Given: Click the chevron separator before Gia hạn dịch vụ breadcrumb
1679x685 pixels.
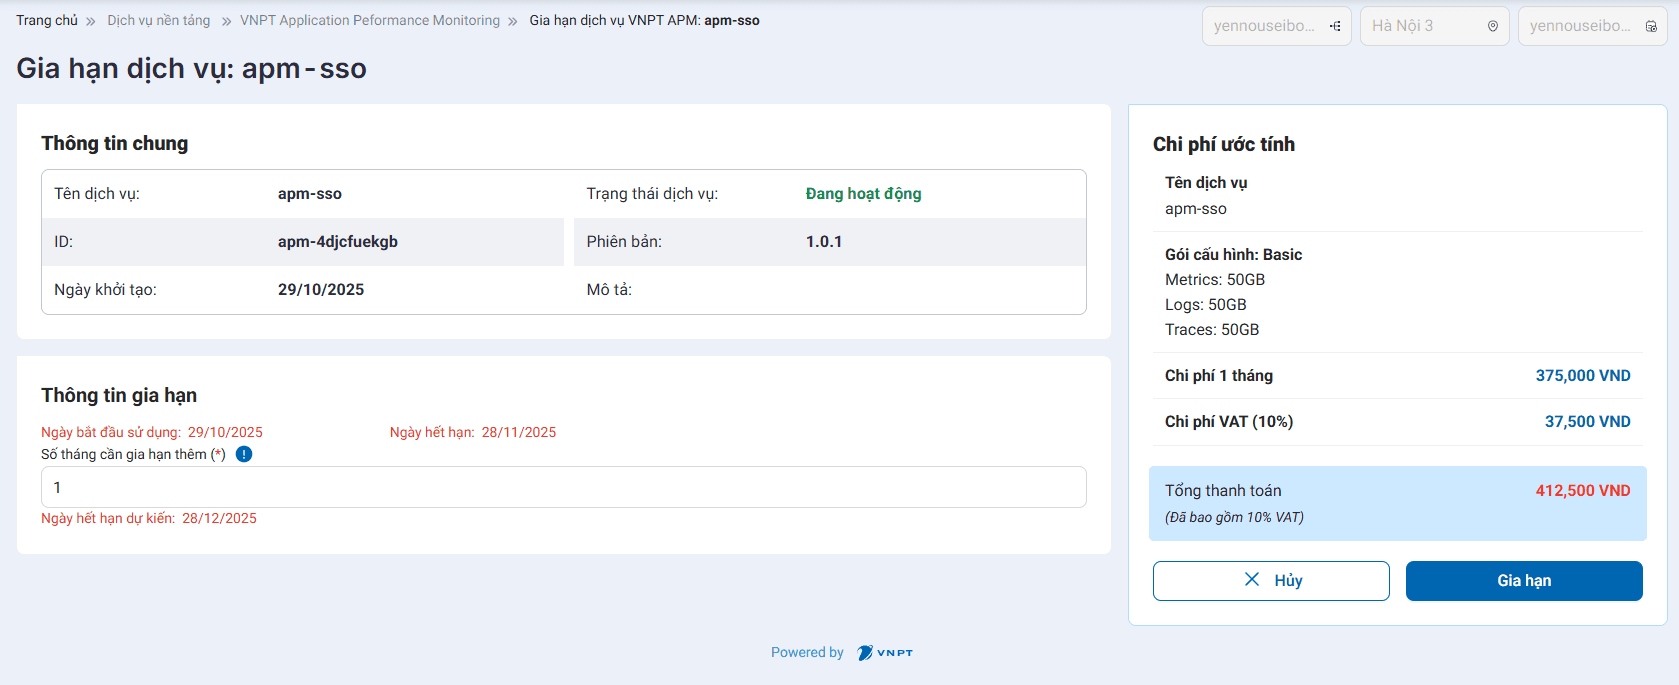Looking at the screenshot, I should (x=513, y=21).
